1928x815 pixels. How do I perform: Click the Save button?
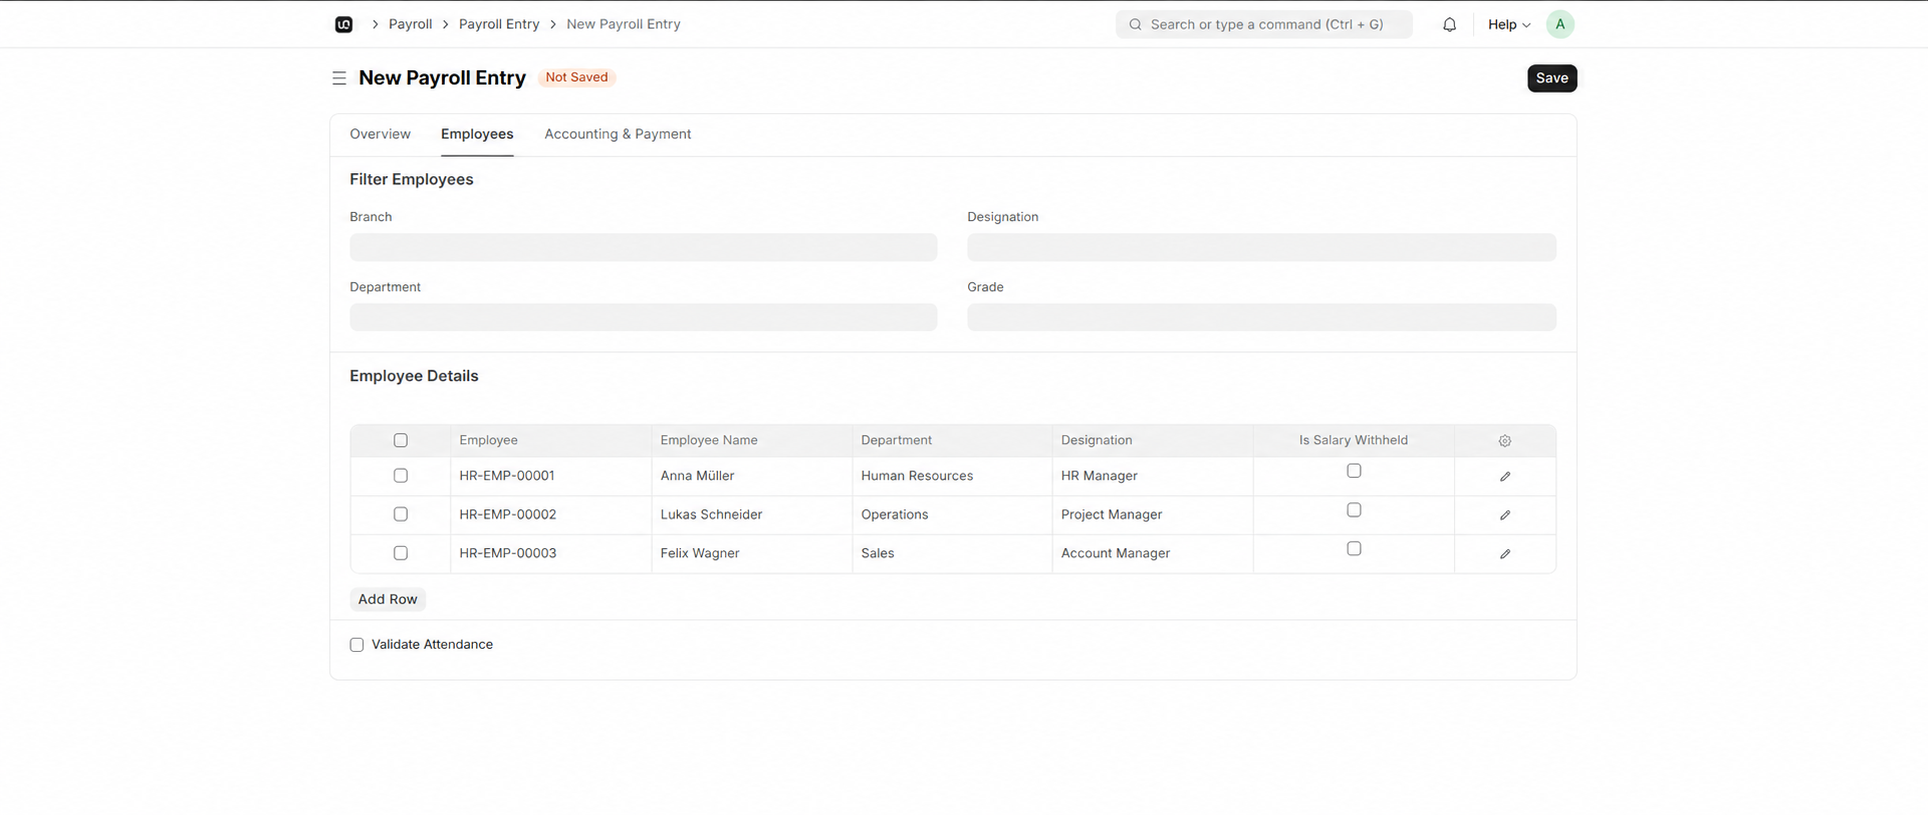click(1552, 78)
